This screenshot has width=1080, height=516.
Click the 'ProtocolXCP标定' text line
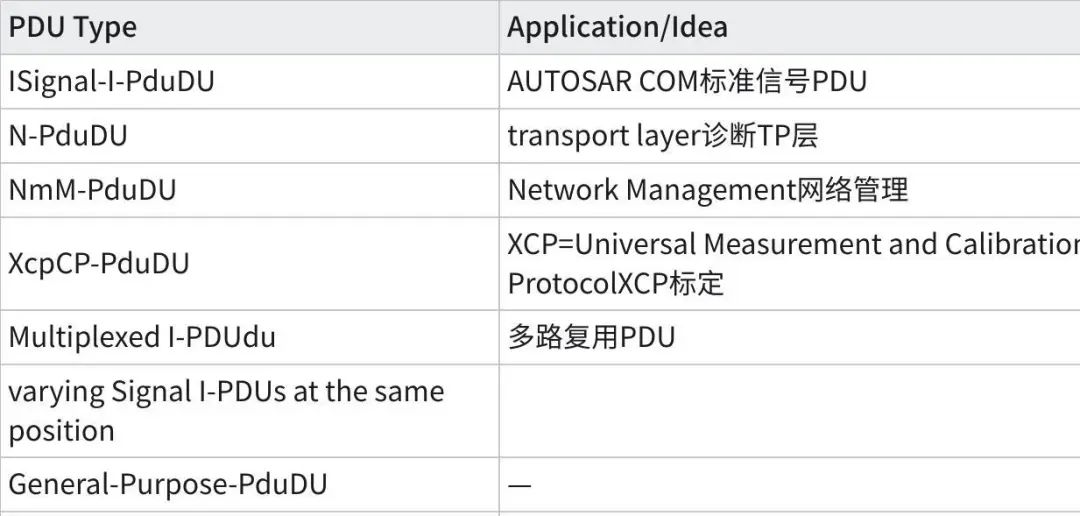click(x=615, y=284)
